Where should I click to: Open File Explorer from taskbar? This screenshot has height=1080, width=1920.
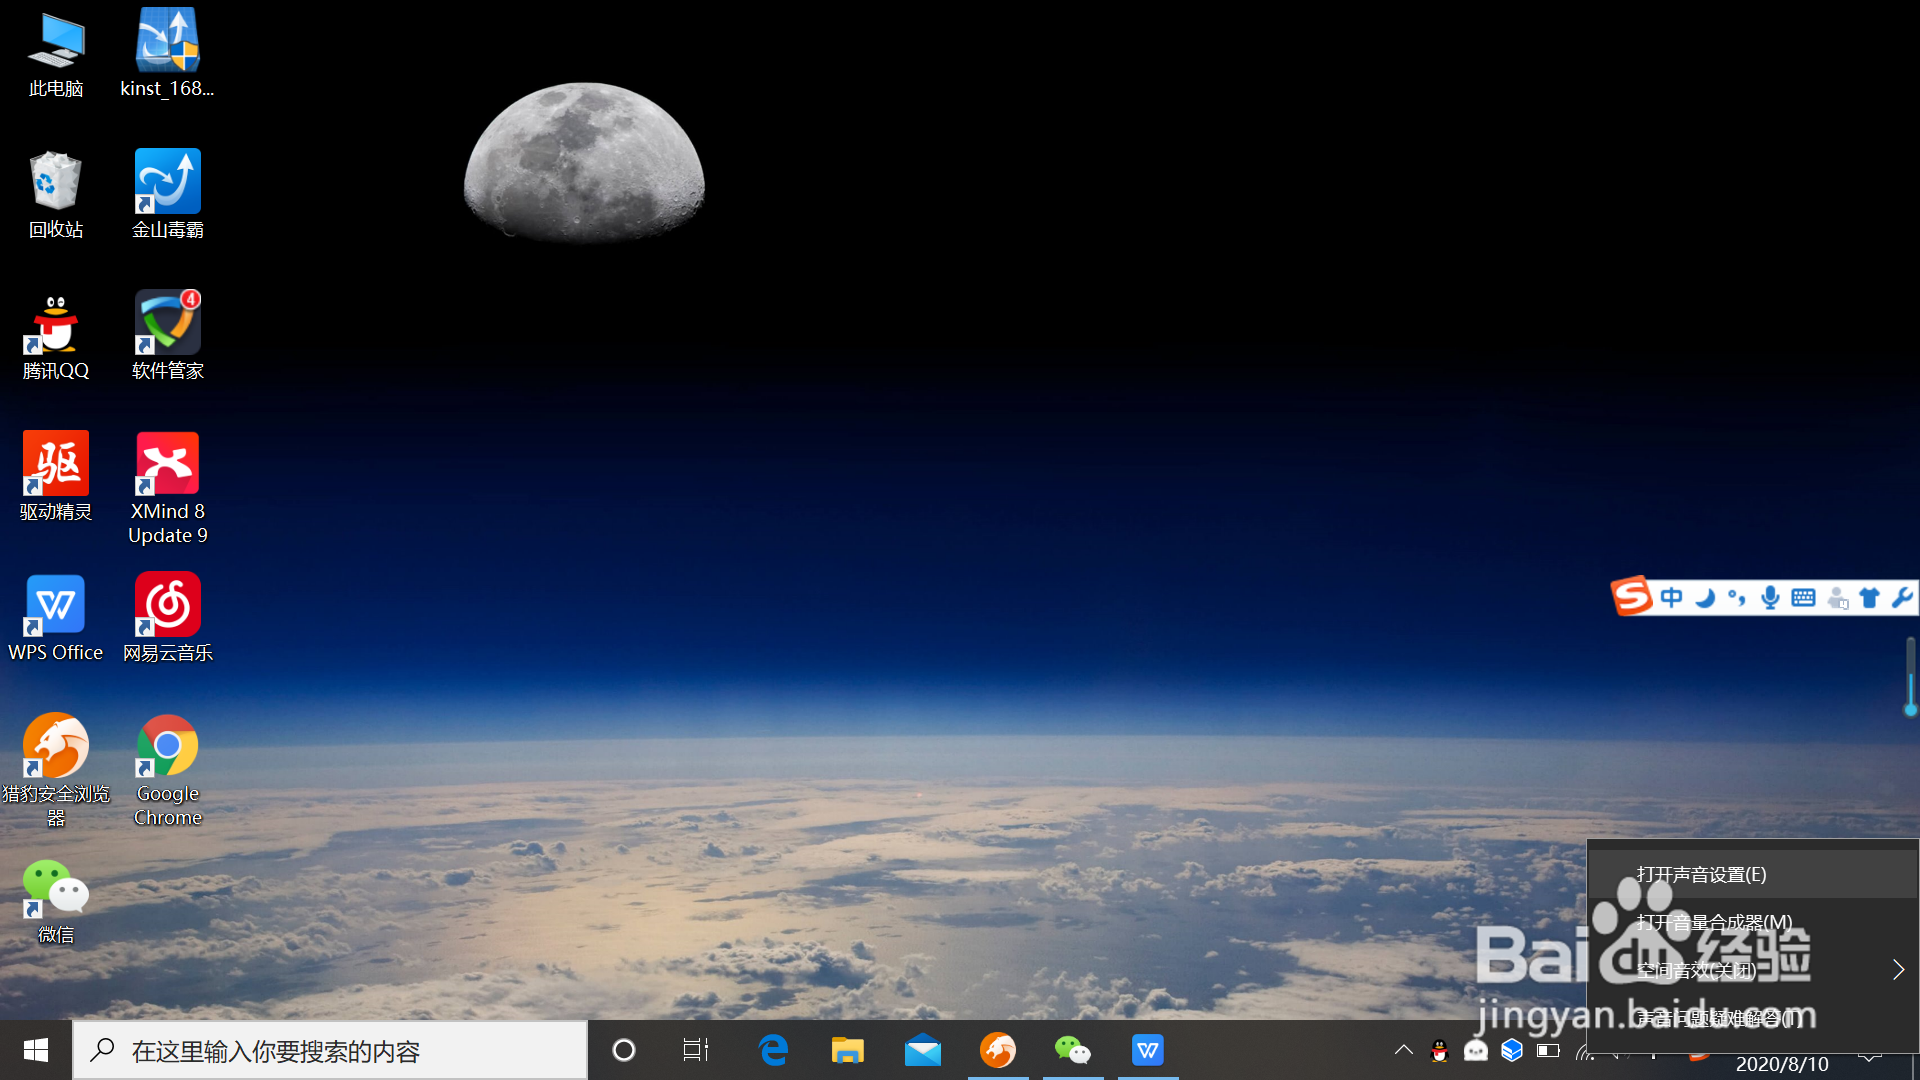pos(848,1050)
